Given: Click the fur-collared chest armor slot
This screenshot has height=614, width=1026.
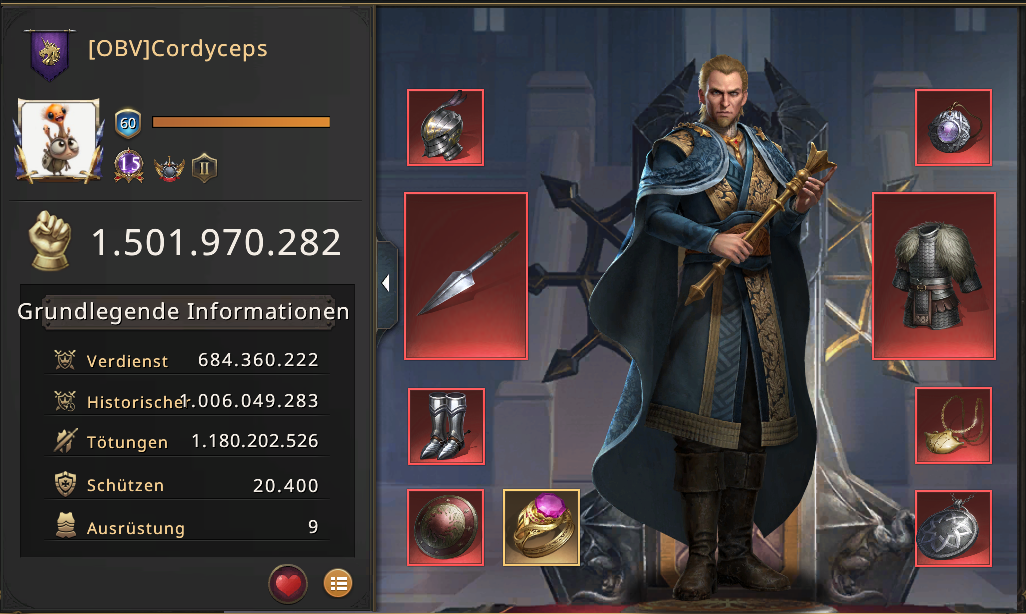Looking at the screenshot, I should pyautogui.click(x=934, y=276).
